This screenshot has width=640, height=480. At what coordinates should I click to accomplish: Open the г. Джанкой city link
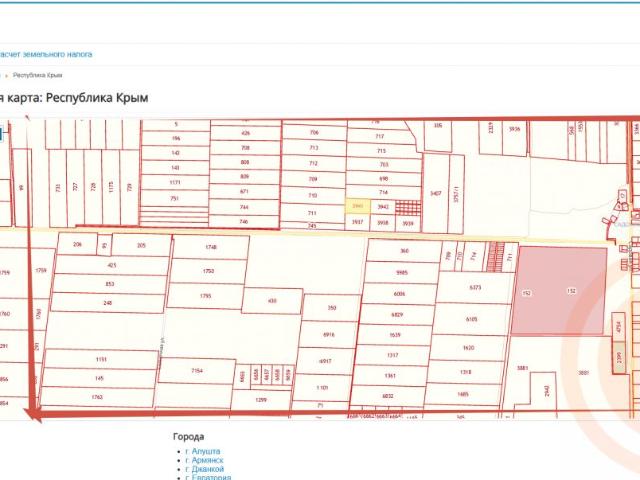pyautogui.click(x=204, y=469)
